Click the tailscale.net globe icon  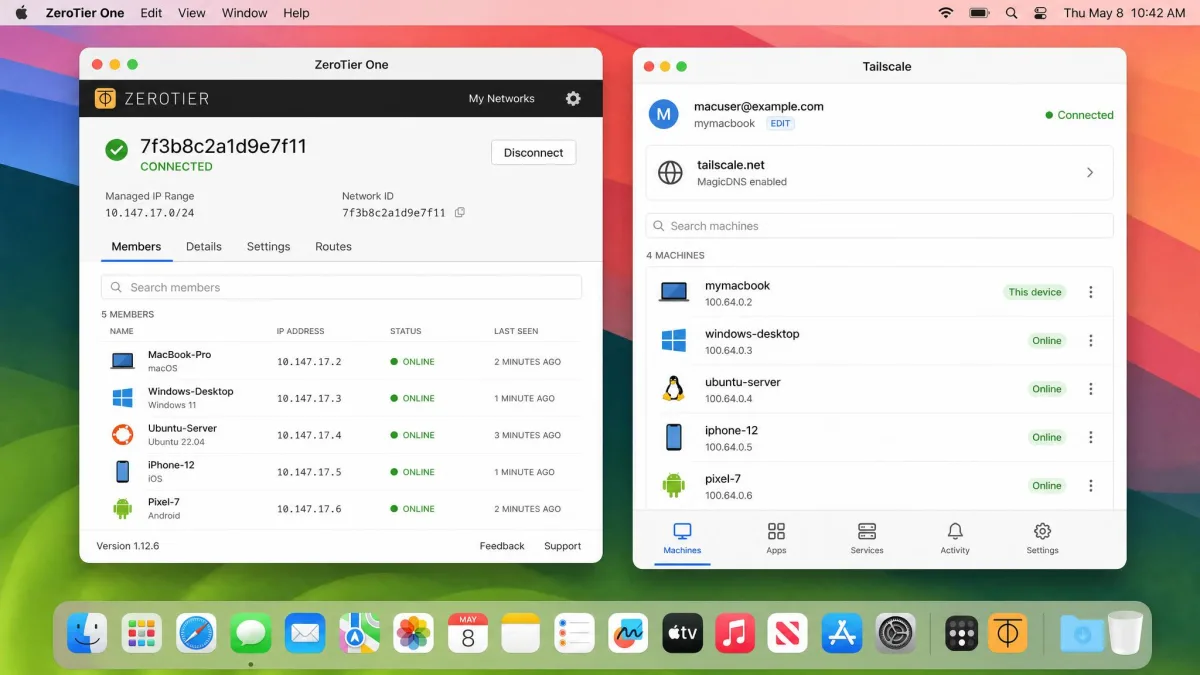tap(670, 173)
